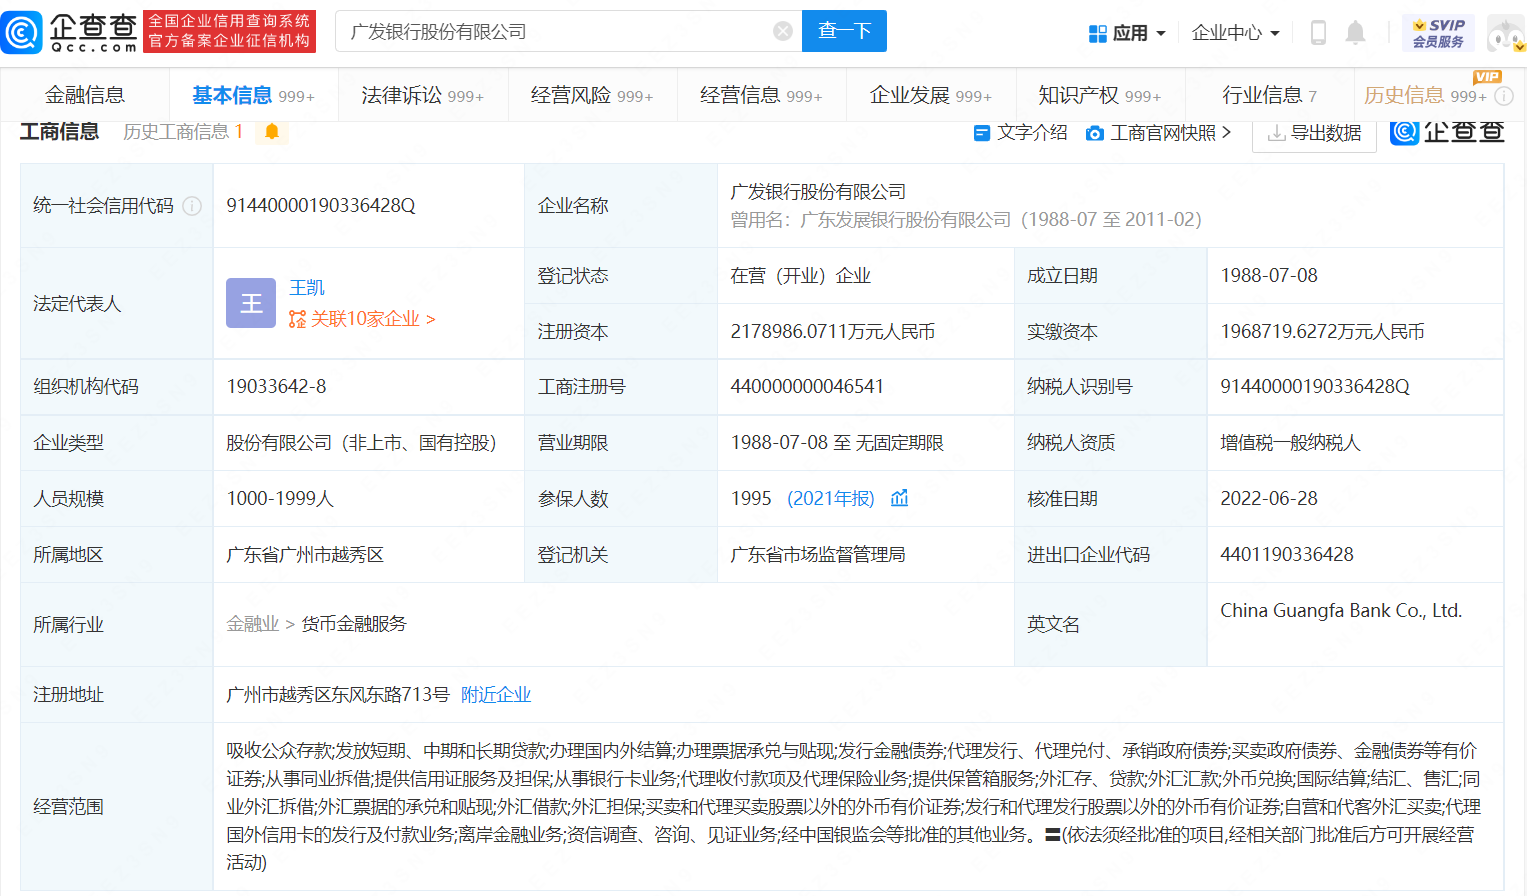
Task: Click the mobile phone icon near the bell
Action: pos(1318,31)
